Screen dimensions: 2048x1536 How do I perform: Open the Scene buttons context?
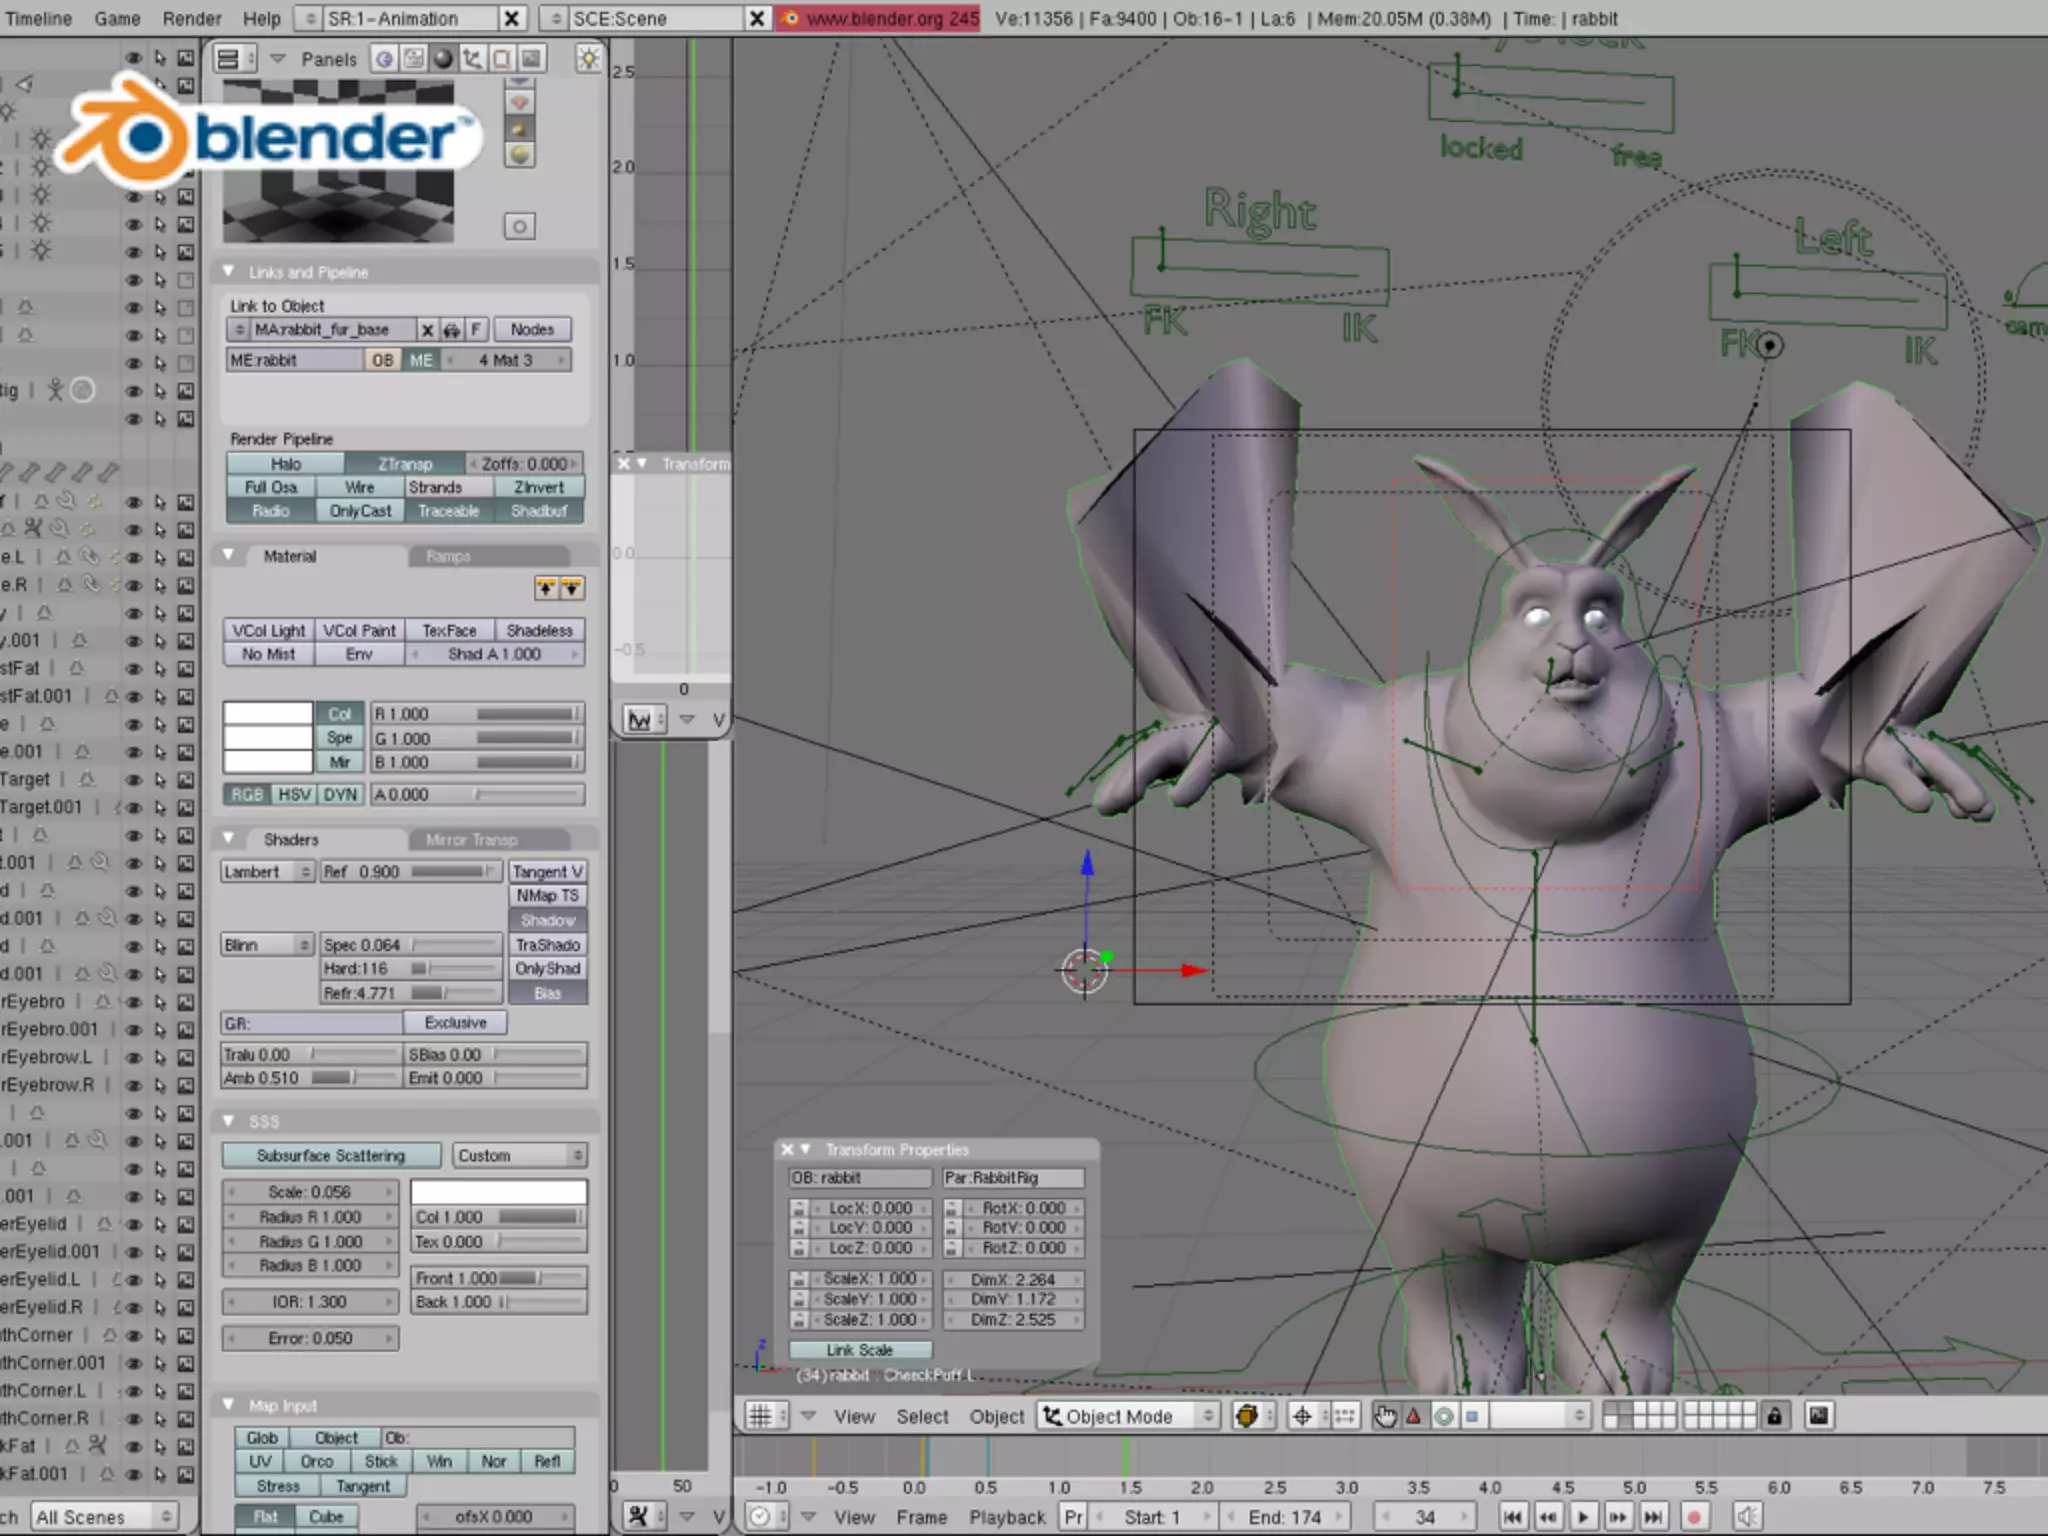[x=531, y=59]
